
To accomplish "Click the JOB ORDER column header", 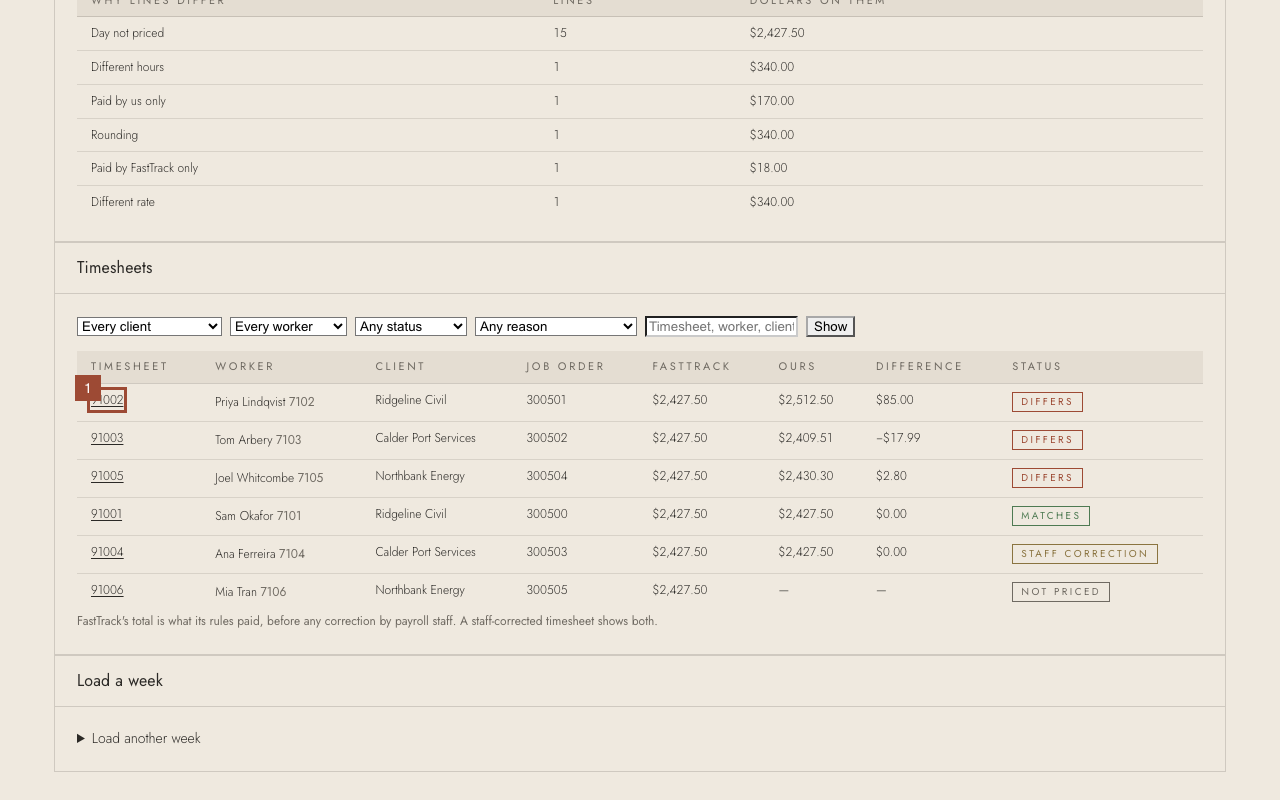I will coord(566,367).
